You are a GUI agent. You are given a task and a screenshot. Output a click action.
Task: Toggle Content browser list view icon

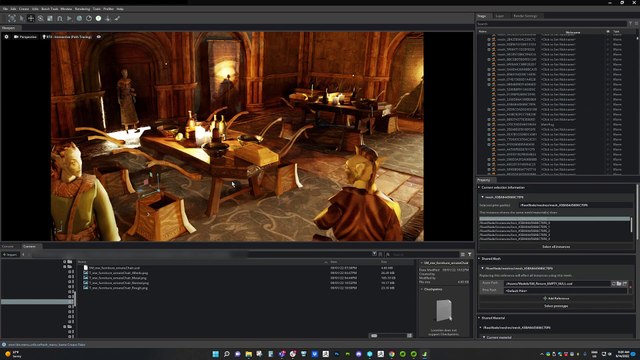pos(462,255)
